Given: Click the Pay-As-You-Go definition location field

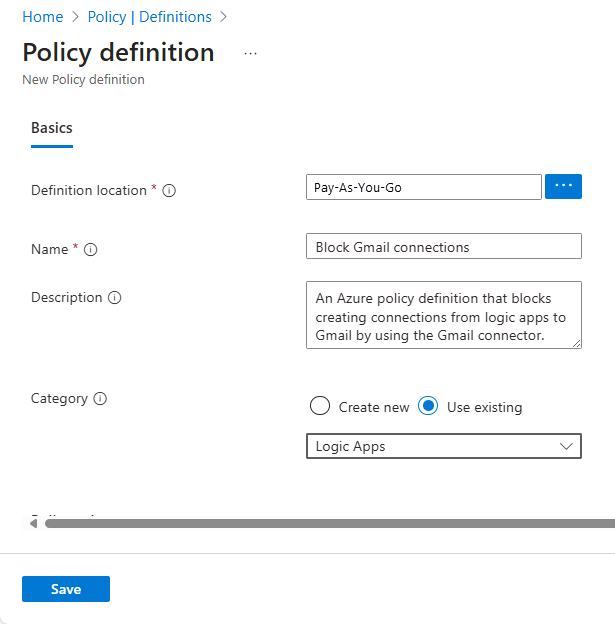Looking at the screenshot, I should coord(423,187).
